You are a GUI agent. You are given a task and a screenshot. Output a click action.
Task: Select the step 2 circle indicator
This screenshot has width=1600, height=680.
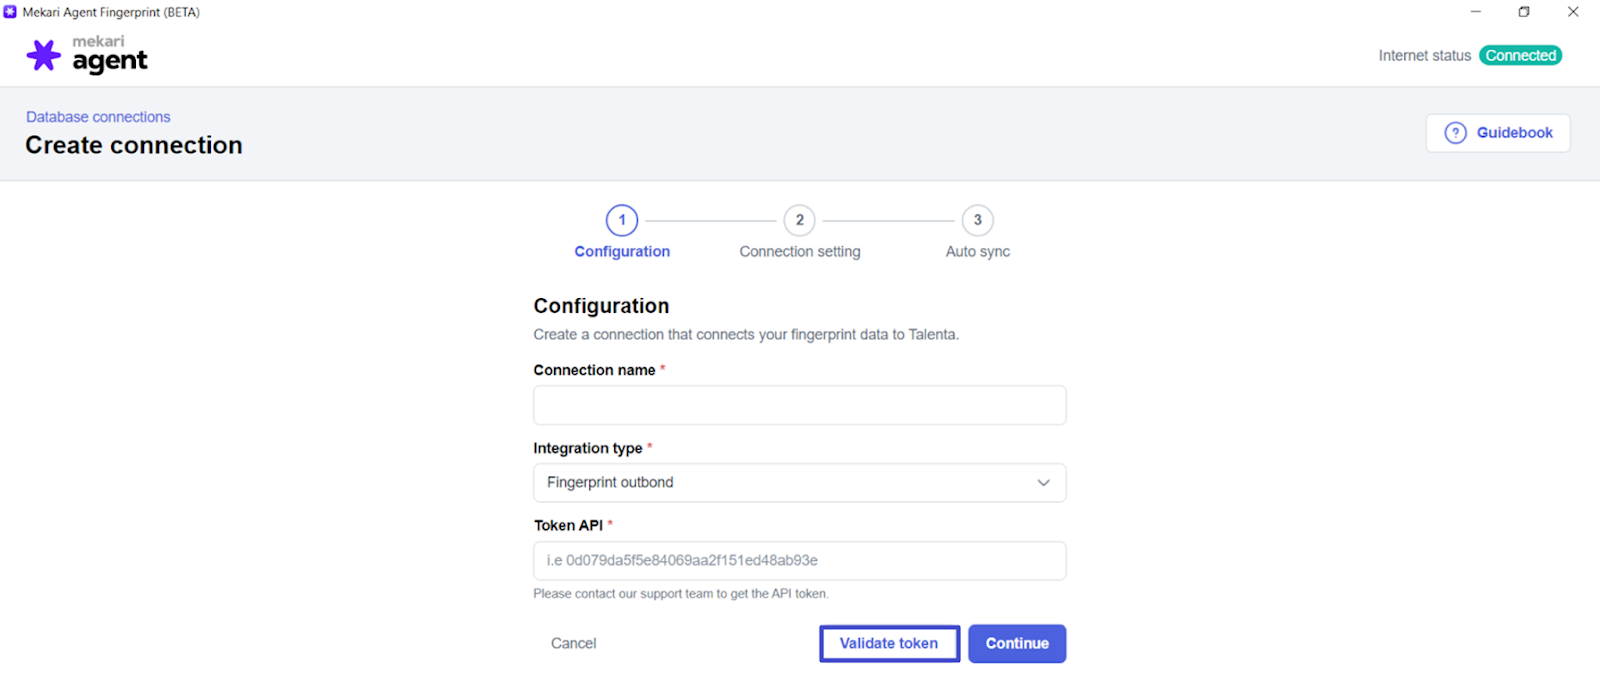800,220
